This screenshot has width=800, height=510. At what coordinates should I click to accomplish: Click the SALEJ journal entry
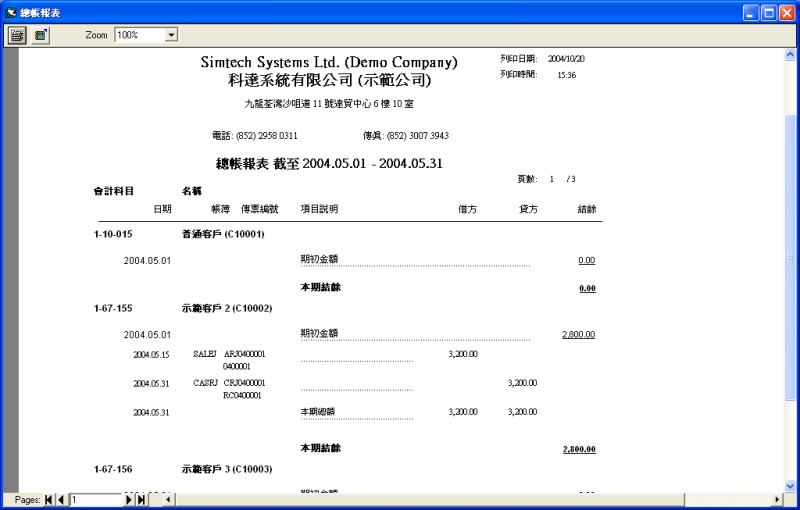[205, 353]
